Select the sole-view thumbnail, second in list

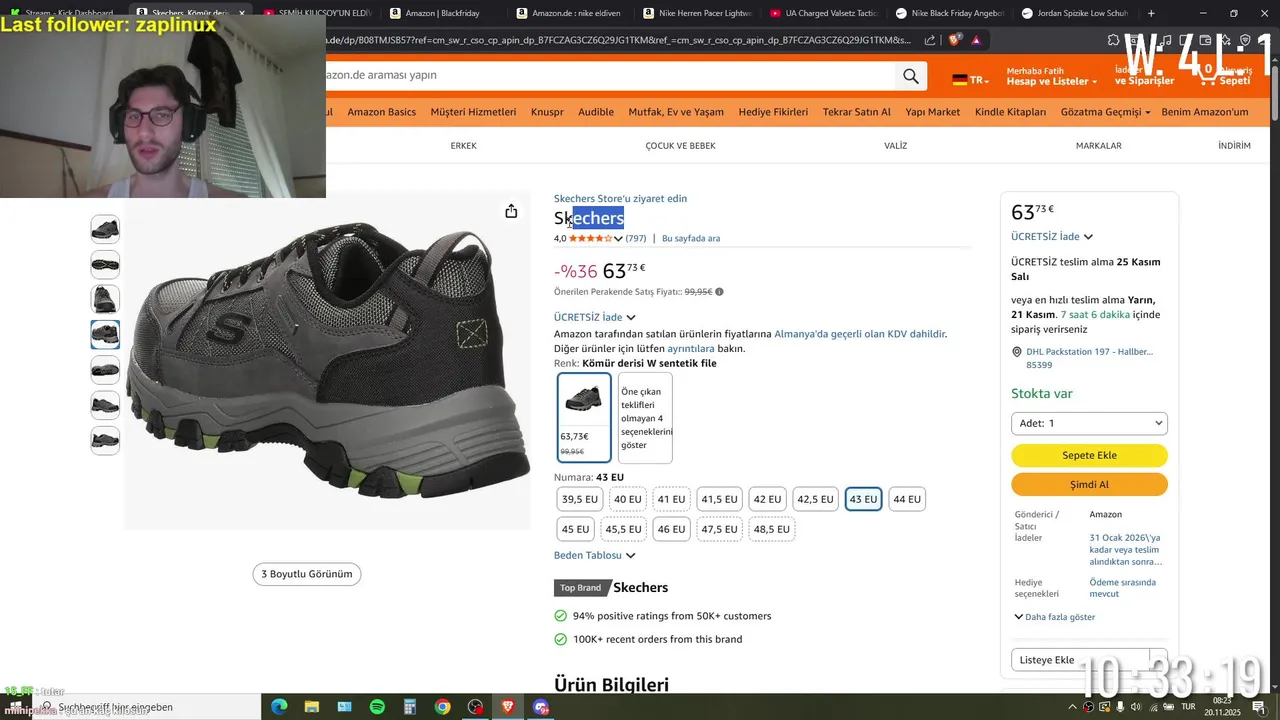pos(105,265)
